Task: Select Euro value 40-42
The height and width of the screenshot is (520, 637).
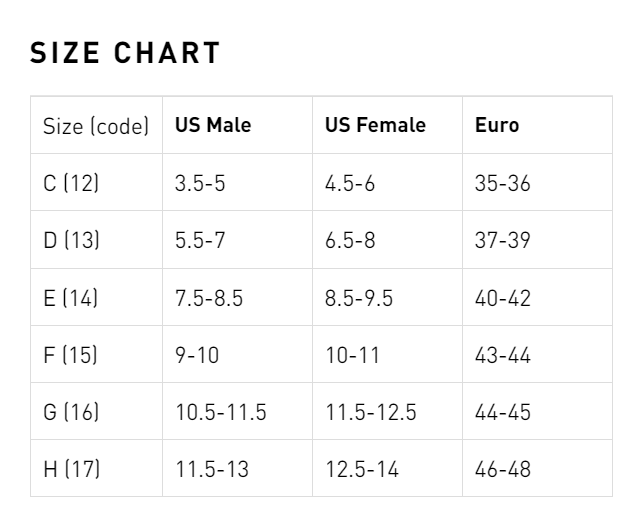Action: [x=503, y=298]
